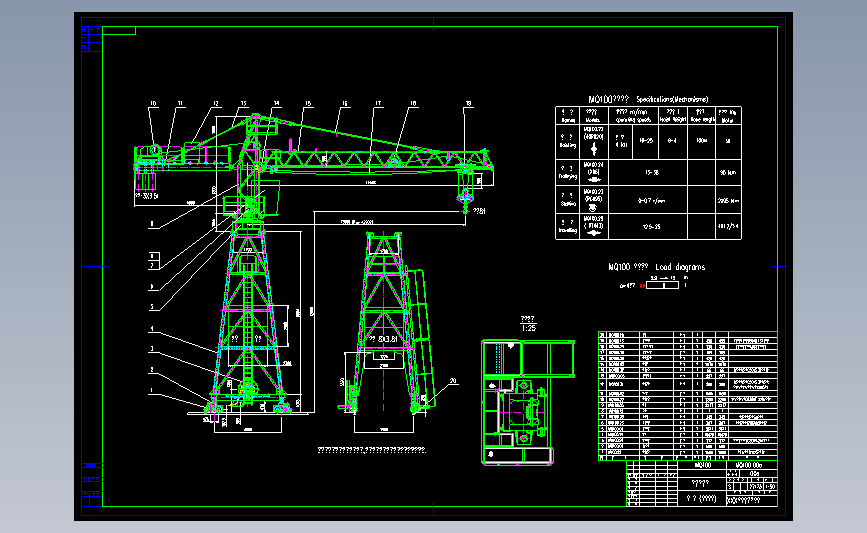Select callout number 11 above the counter-jib
The height and width of the screenshot is (533, 867).
(180, 103)
